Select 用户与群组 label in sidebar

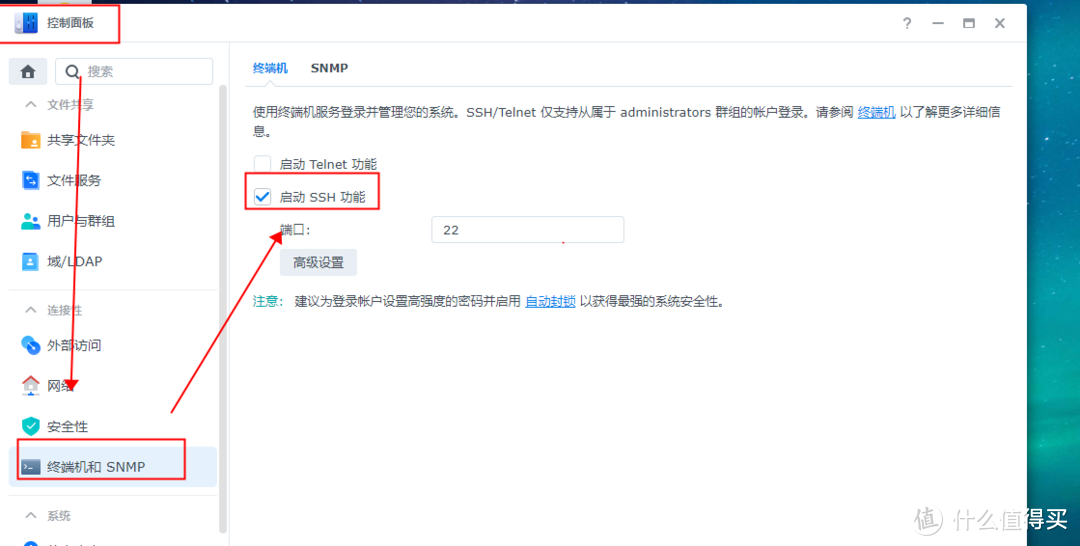click(x=81, y=222)
